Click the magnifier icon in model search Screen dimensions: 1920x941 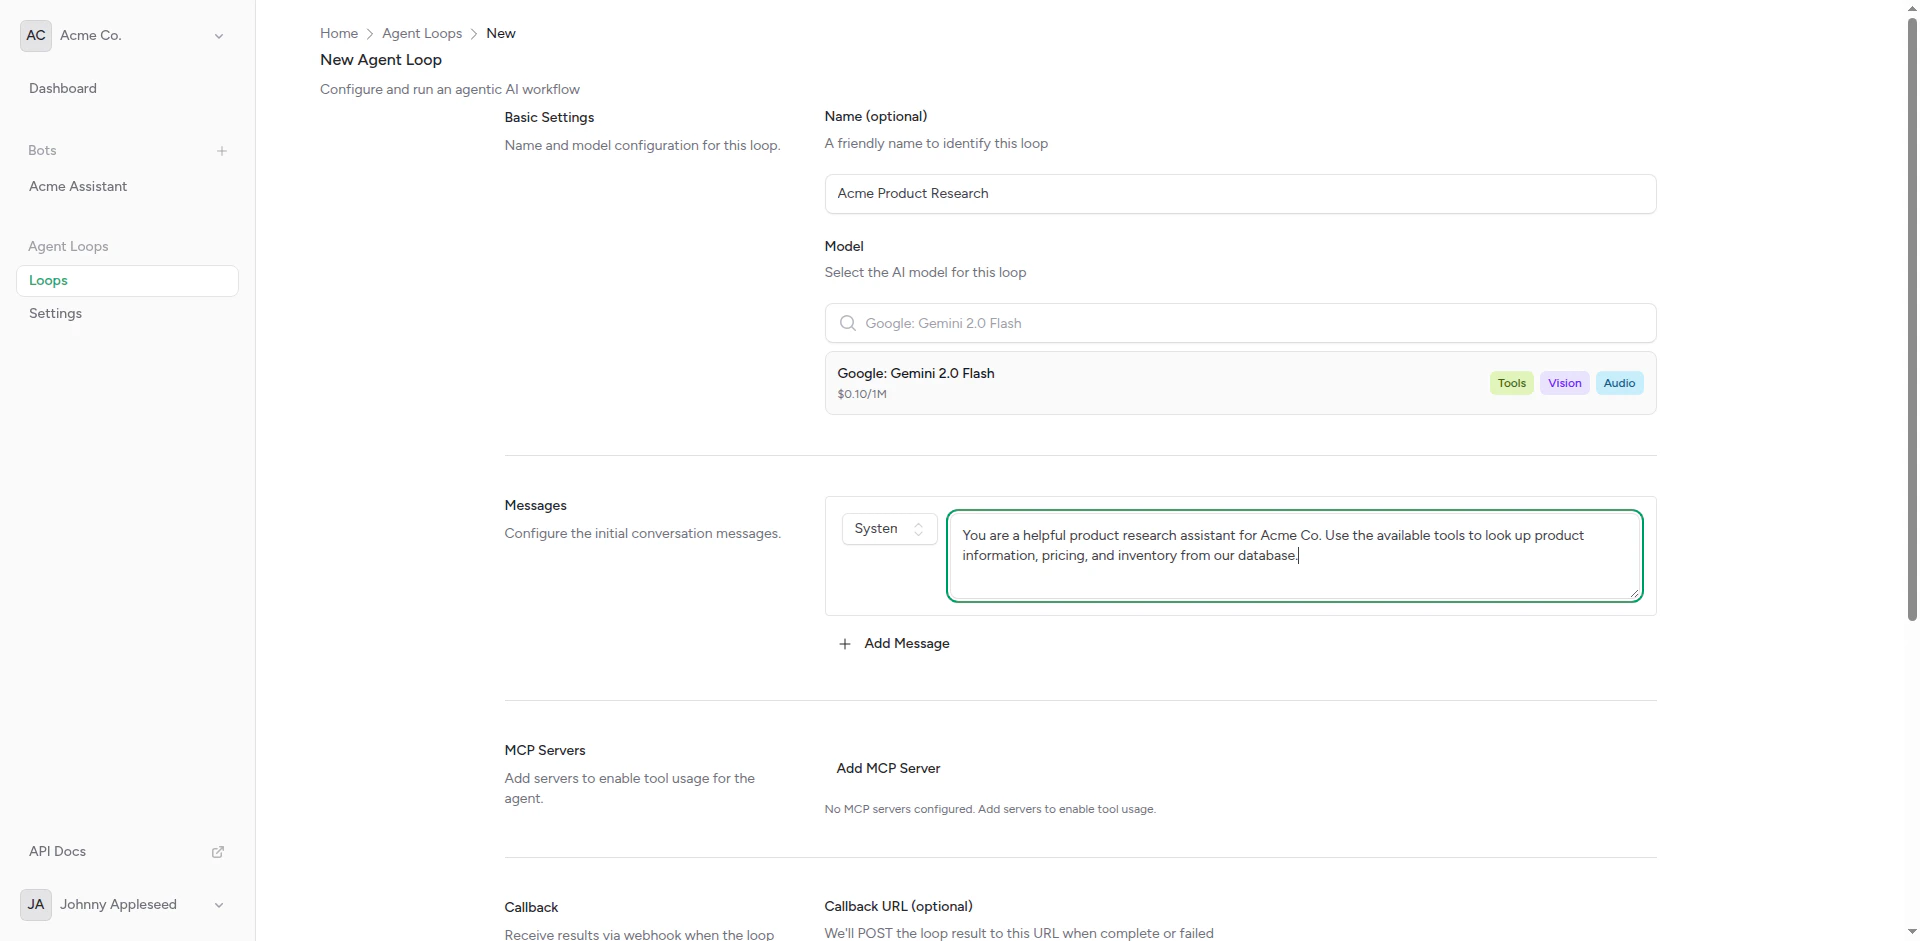[x=848, y=323]
